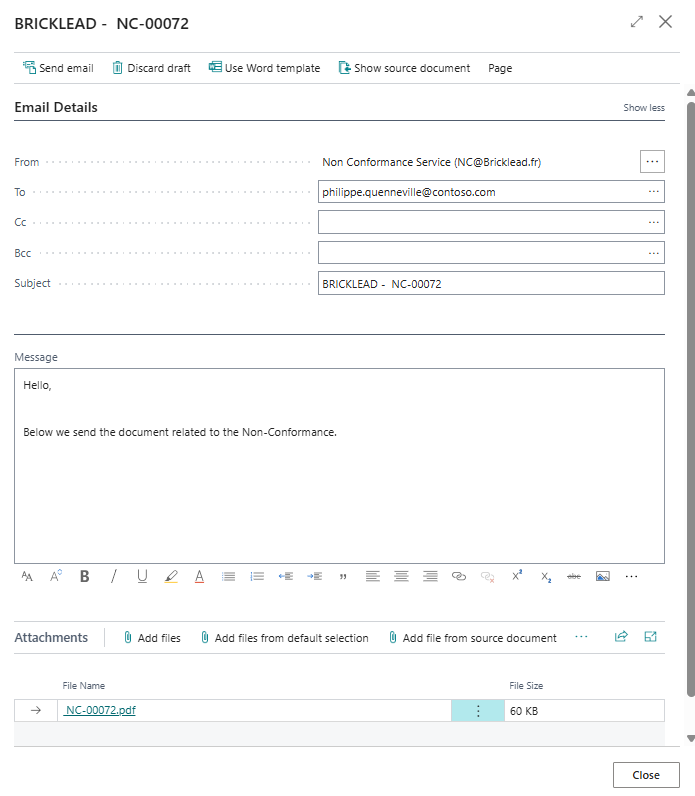Apply superscript formatting
Screen dimensions: 695x796
point(517,576)
